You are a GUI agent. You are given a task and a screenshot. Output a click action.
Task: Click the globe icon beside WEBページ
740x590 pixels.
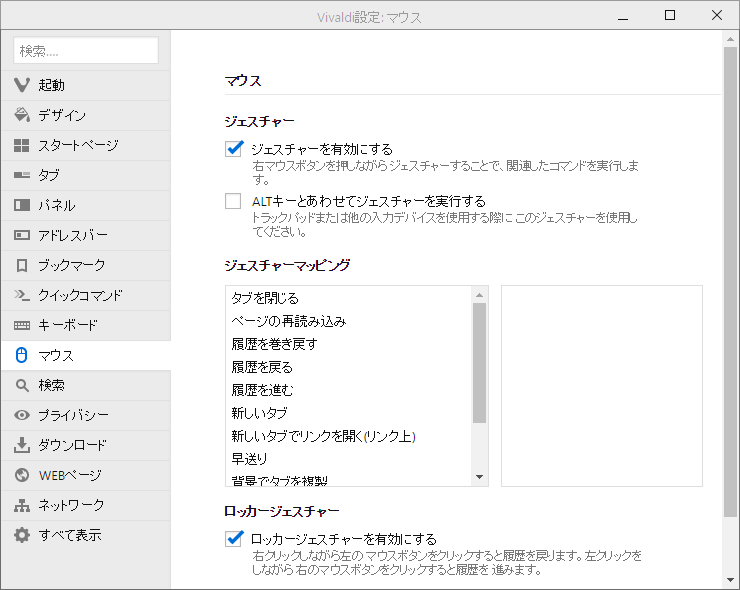click(22, 475)
